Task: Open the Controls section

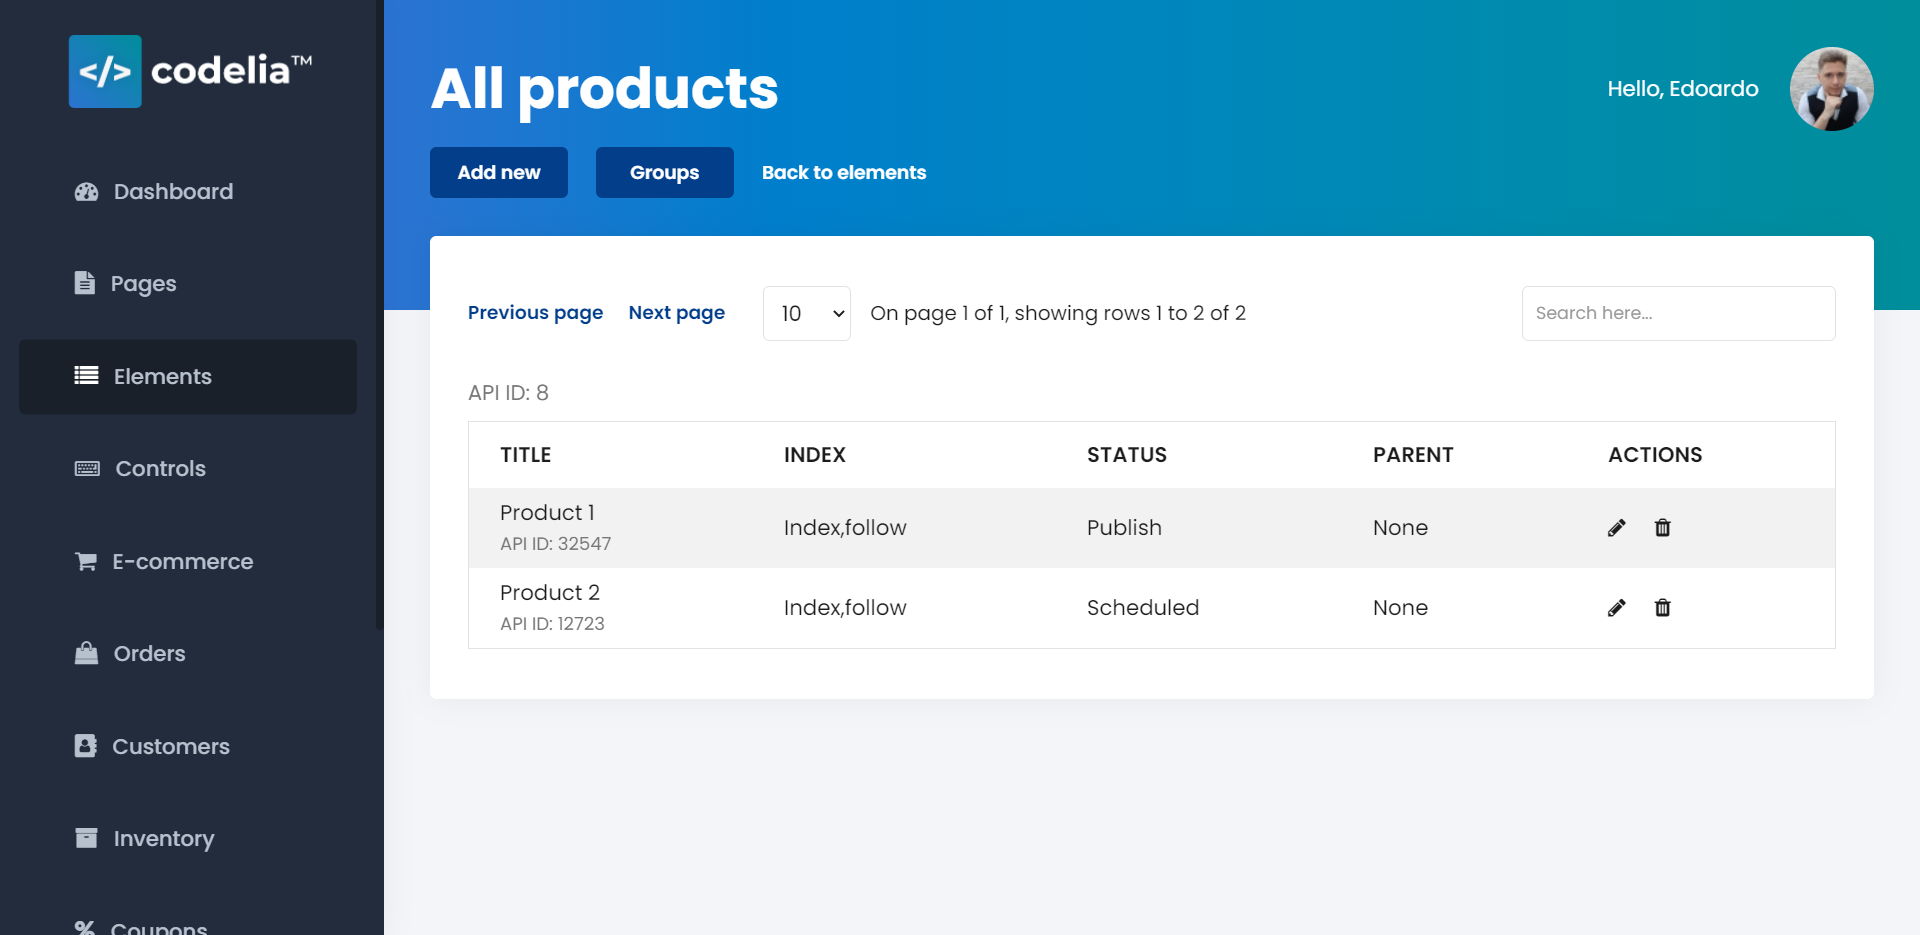Action: [x=160, y=469]
